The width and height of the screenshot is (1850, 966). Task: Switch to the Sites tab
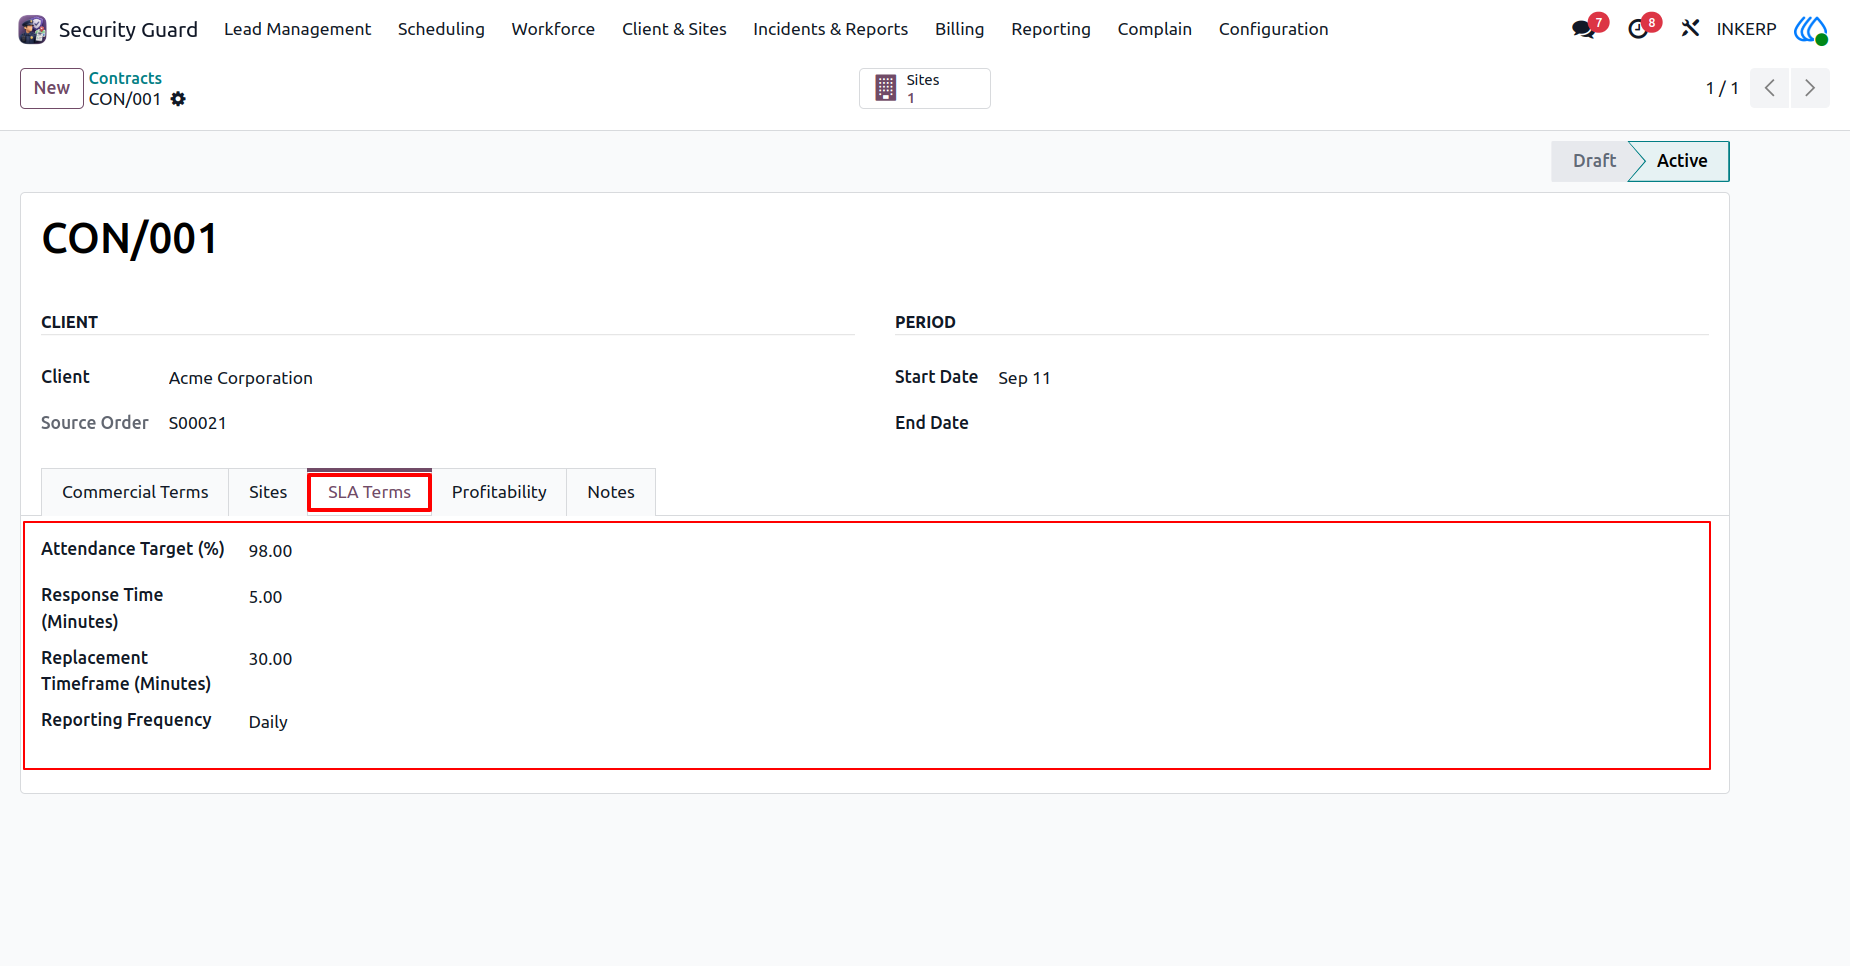click(x=268, y=492)
